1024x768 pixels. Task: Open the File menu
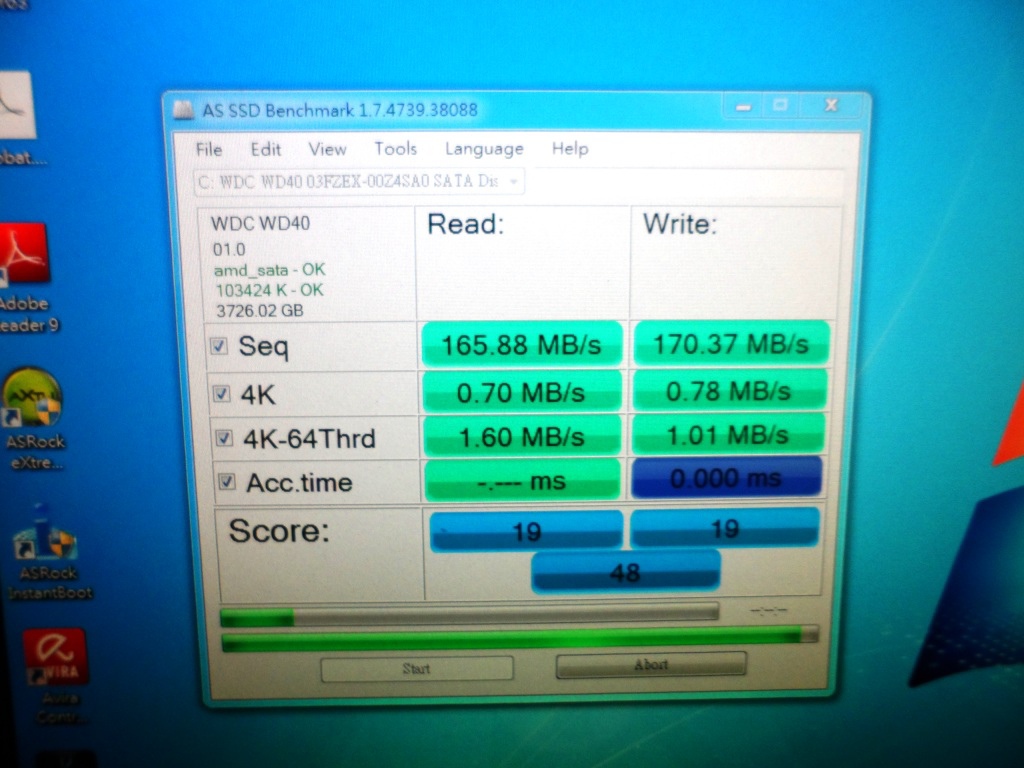[x=209, y=150]
